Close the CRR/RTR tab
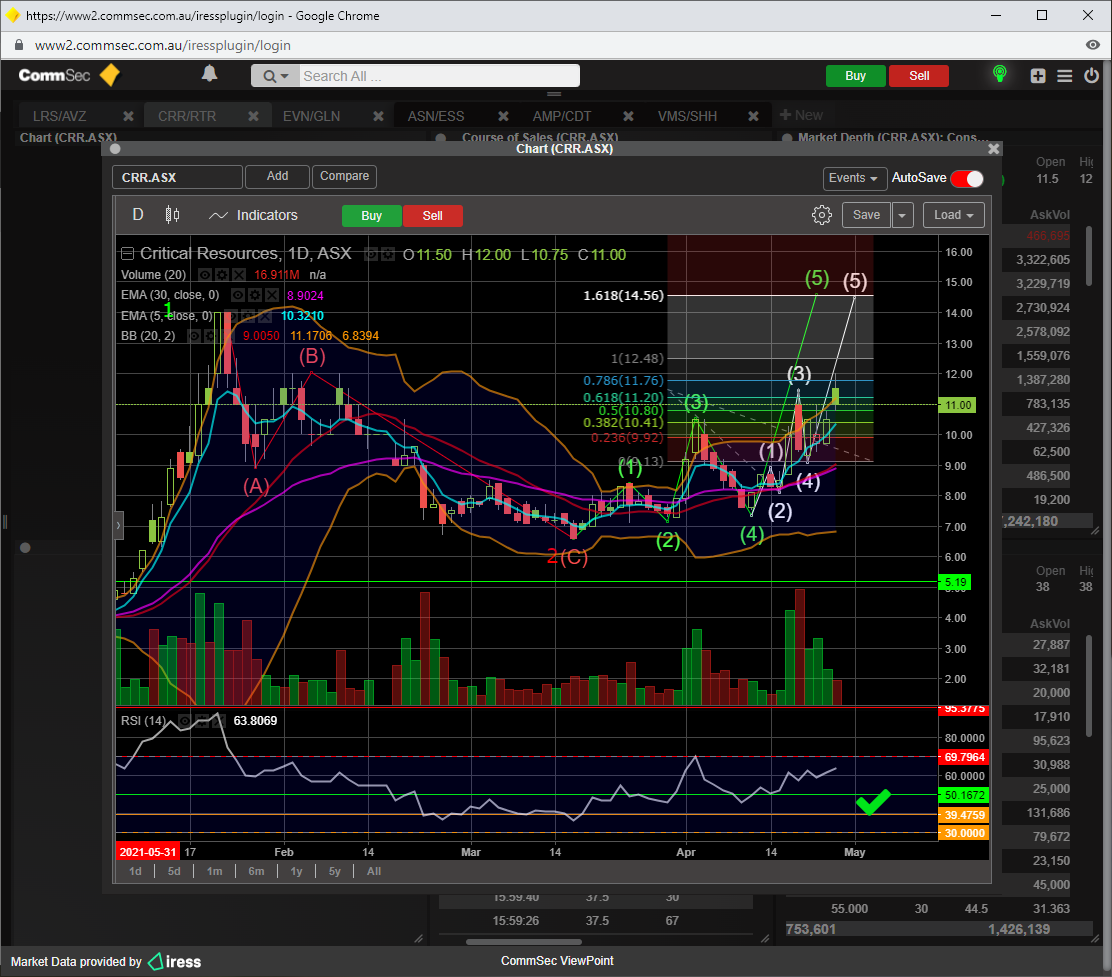 pos(253,116)
